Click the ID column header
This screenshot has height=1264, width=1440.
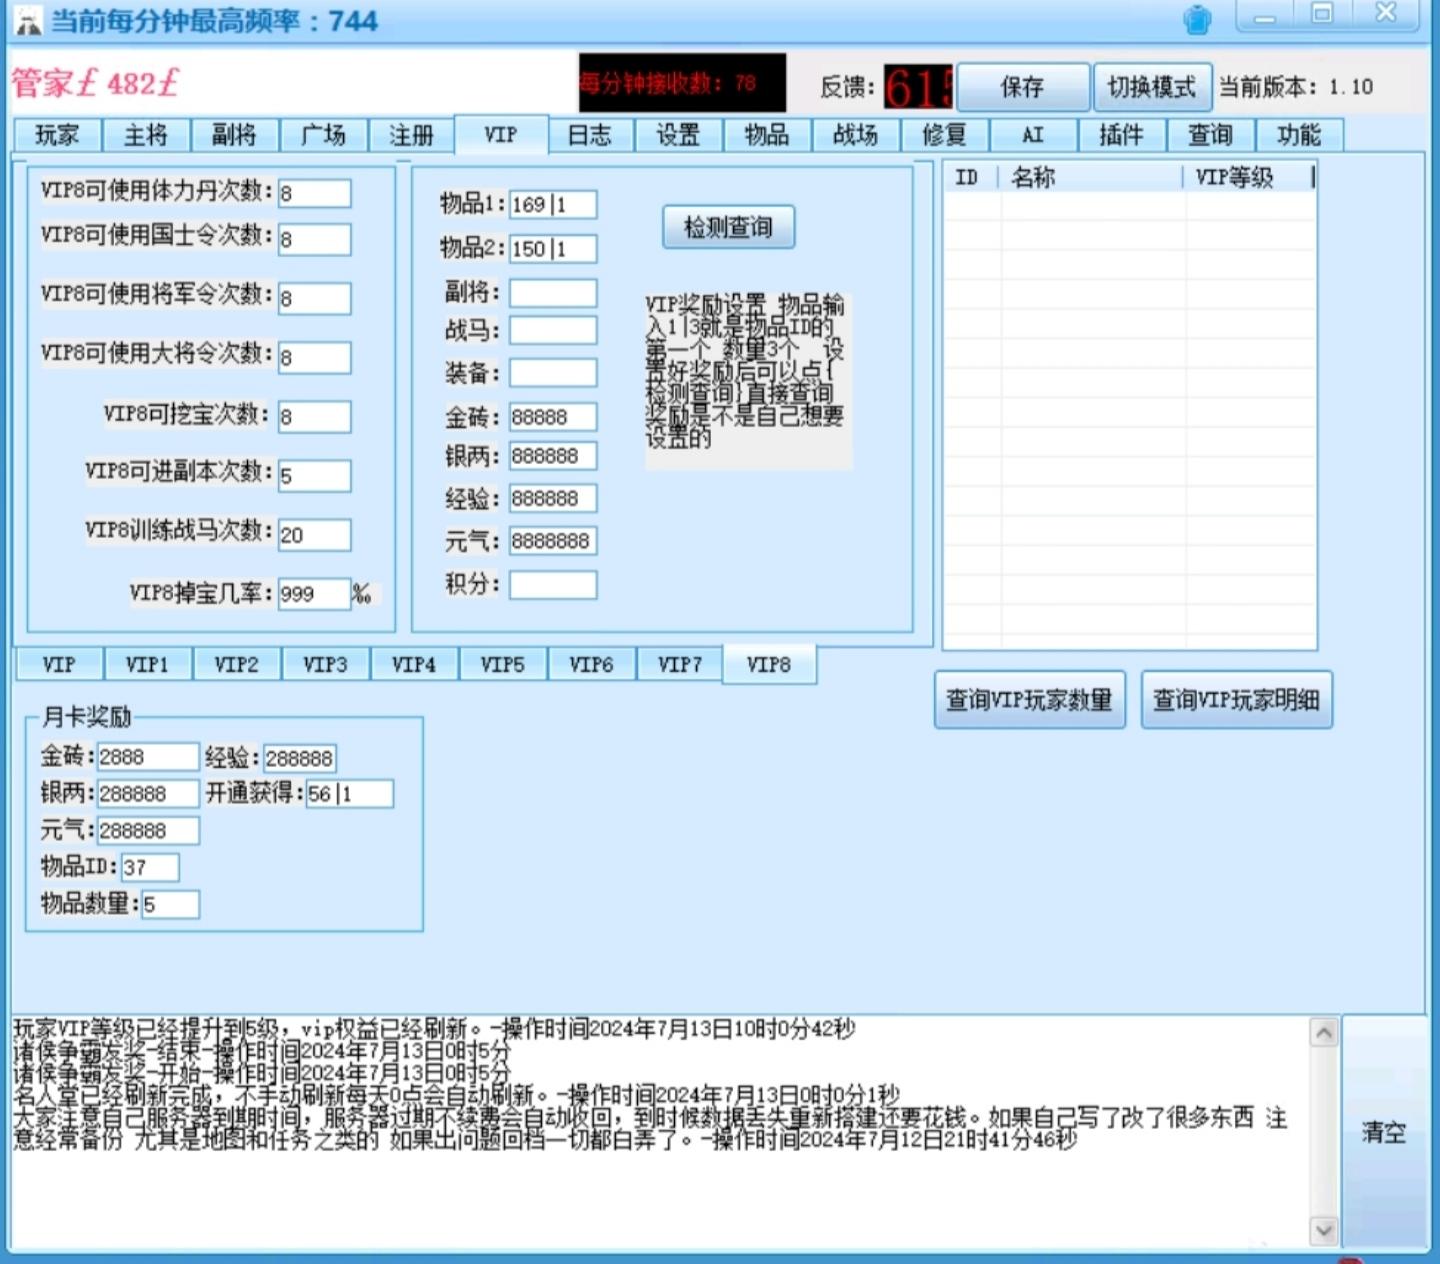pyautogui.click(x=972, y=177)
